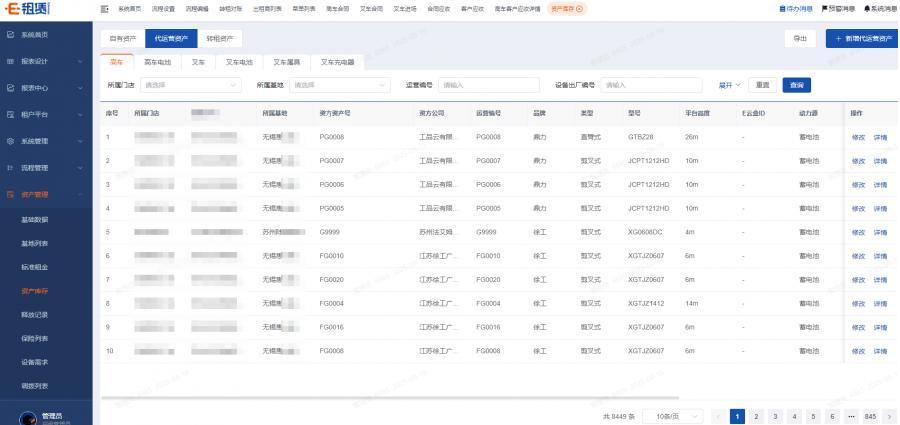Open the 10条/页 page size dropdown
Image resolution: width=900 pixels, height=425 pixels.
point(677,415)
